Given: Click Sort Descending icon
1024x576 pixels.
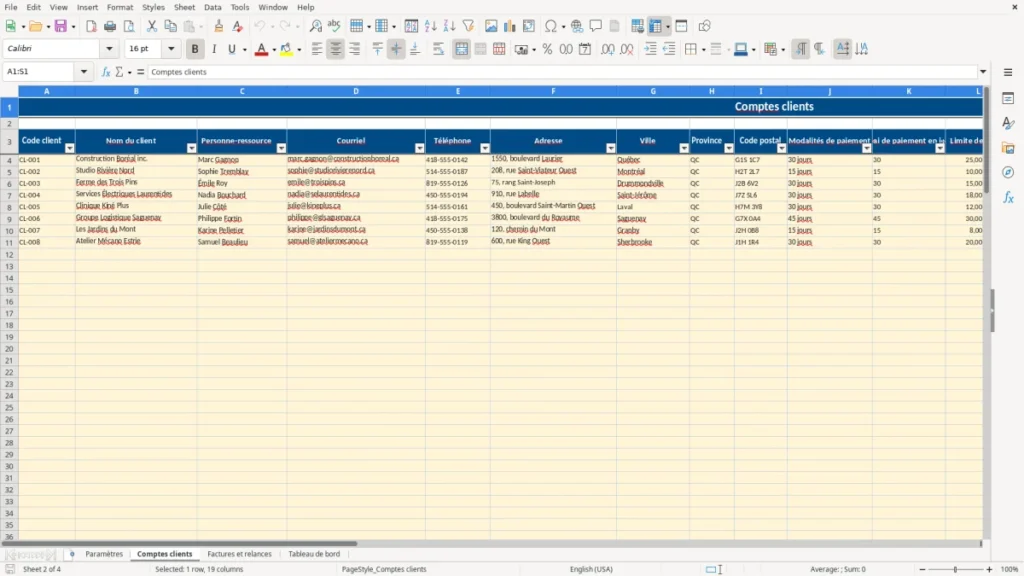Looking at the screenshot, I should [x=449, y=26].
